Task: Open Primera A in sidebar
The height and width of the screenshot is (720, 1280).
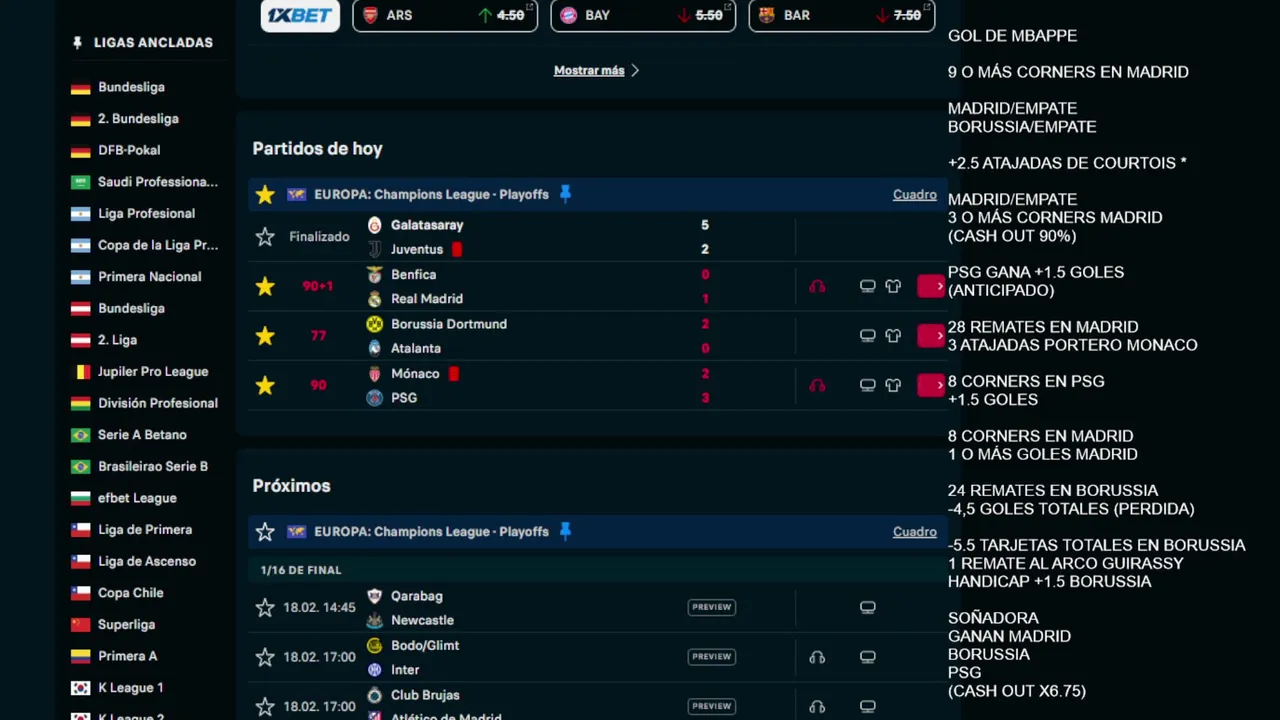Action: click(127, 656)
